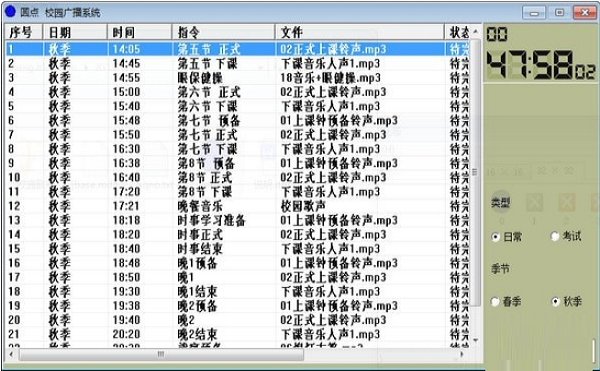The width and height of the screenshot is (600, 371).
Task: Minimize the 校园广播系统 window
Action: coord(534,13)
